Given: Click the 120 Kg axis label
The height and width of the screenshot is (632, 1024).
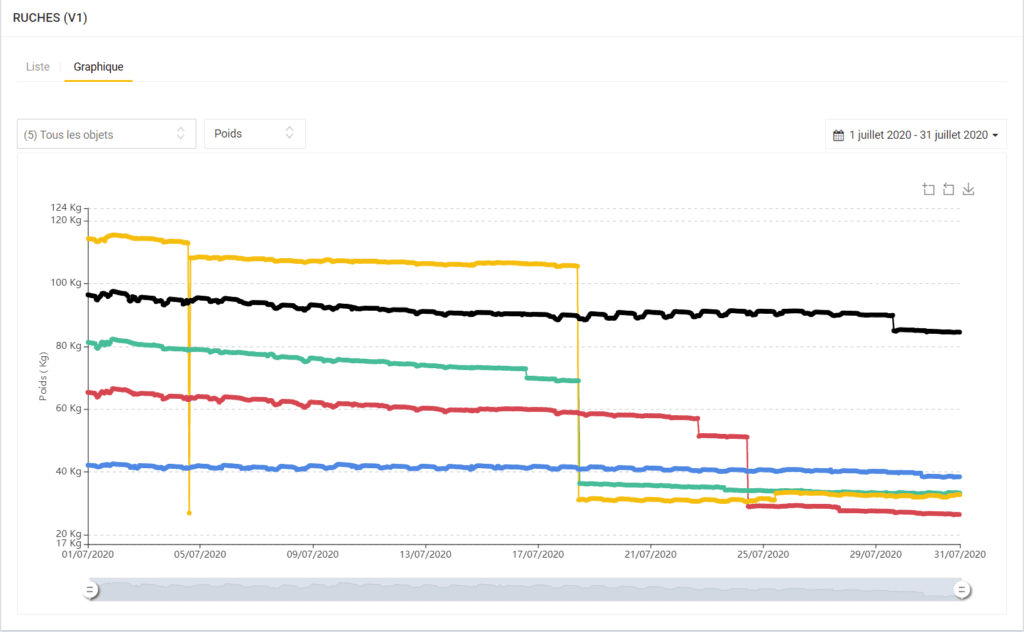Looking at the screenshot, I should pyautogui.click(x=66, y=220).
